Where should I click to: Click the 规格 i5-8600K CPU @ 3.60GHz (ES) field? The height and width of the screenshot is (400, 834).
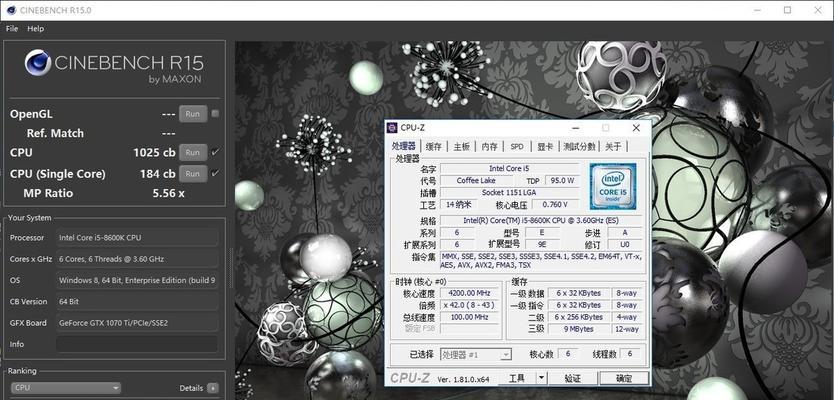pos(540,221)
